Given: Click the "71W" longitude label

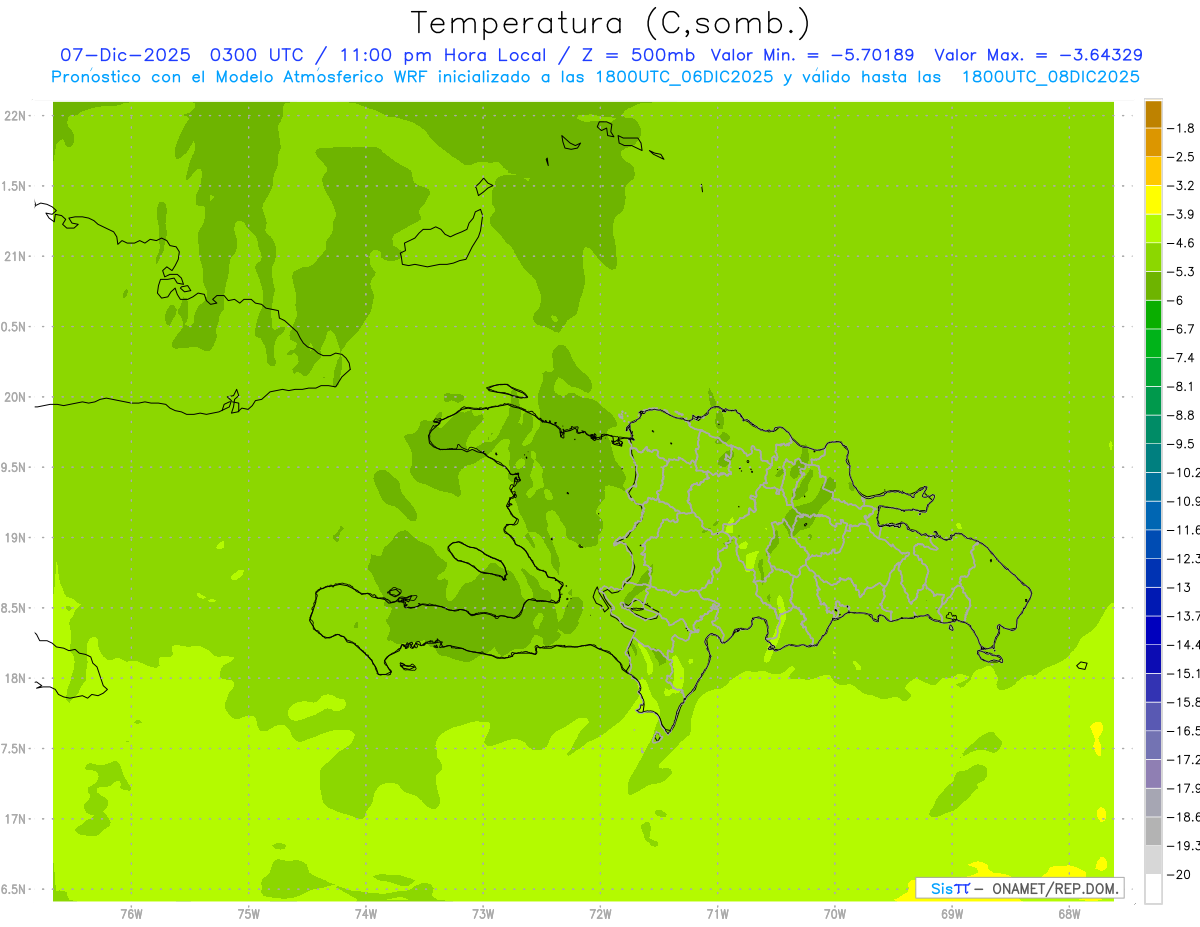Looking at the screenshot, I should pos(717,914).
